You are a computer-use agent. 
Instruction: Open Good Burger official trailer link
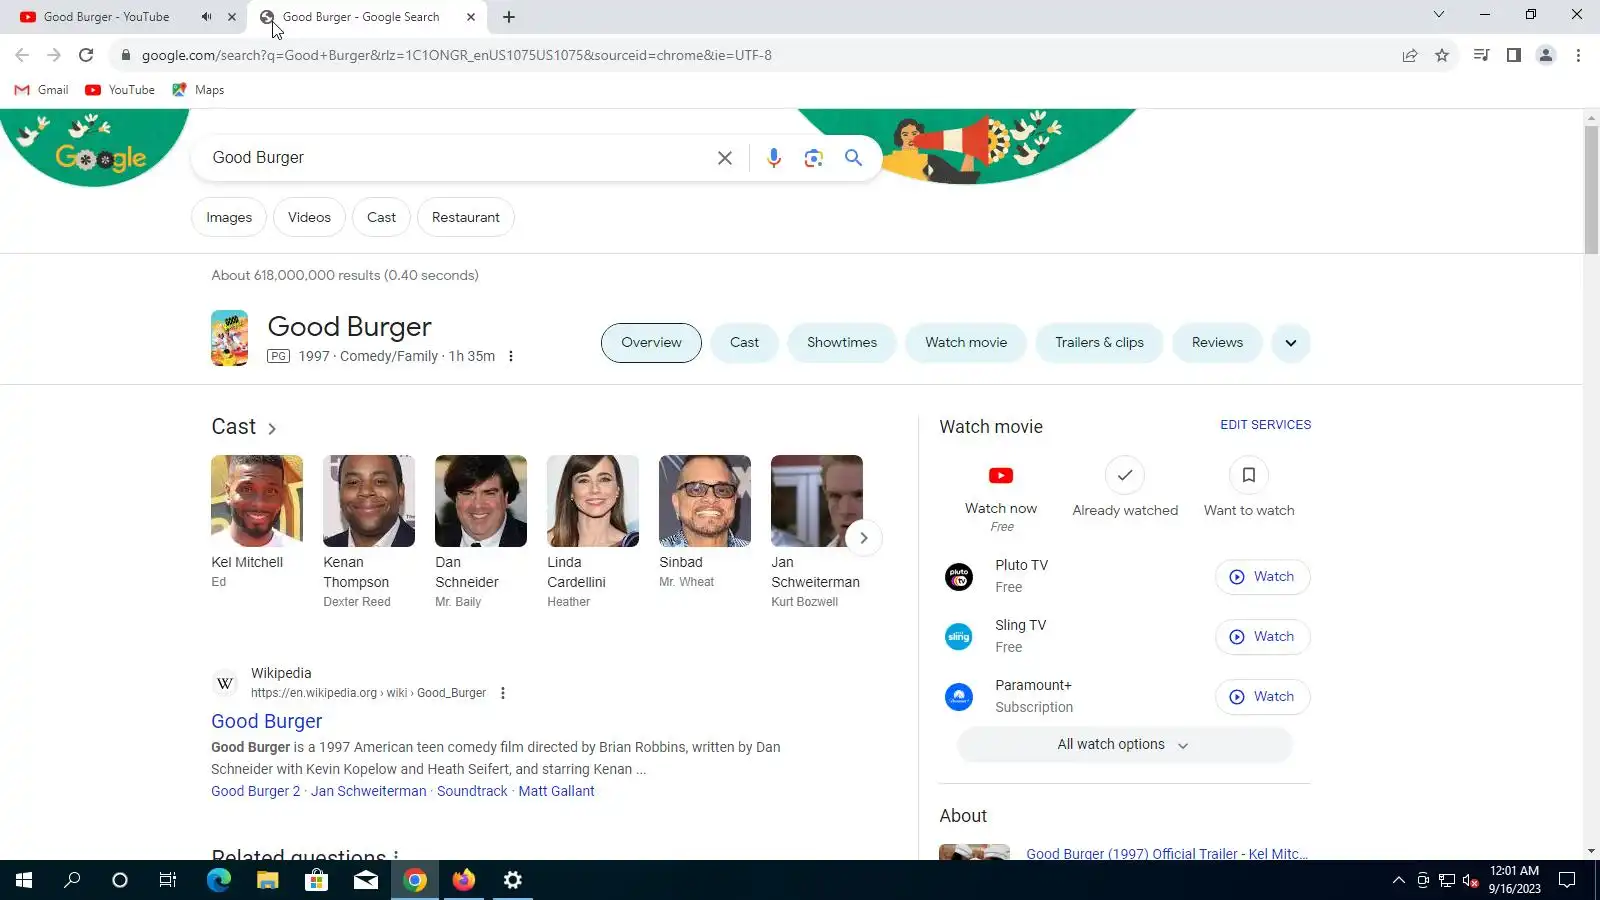point(1167,853)
